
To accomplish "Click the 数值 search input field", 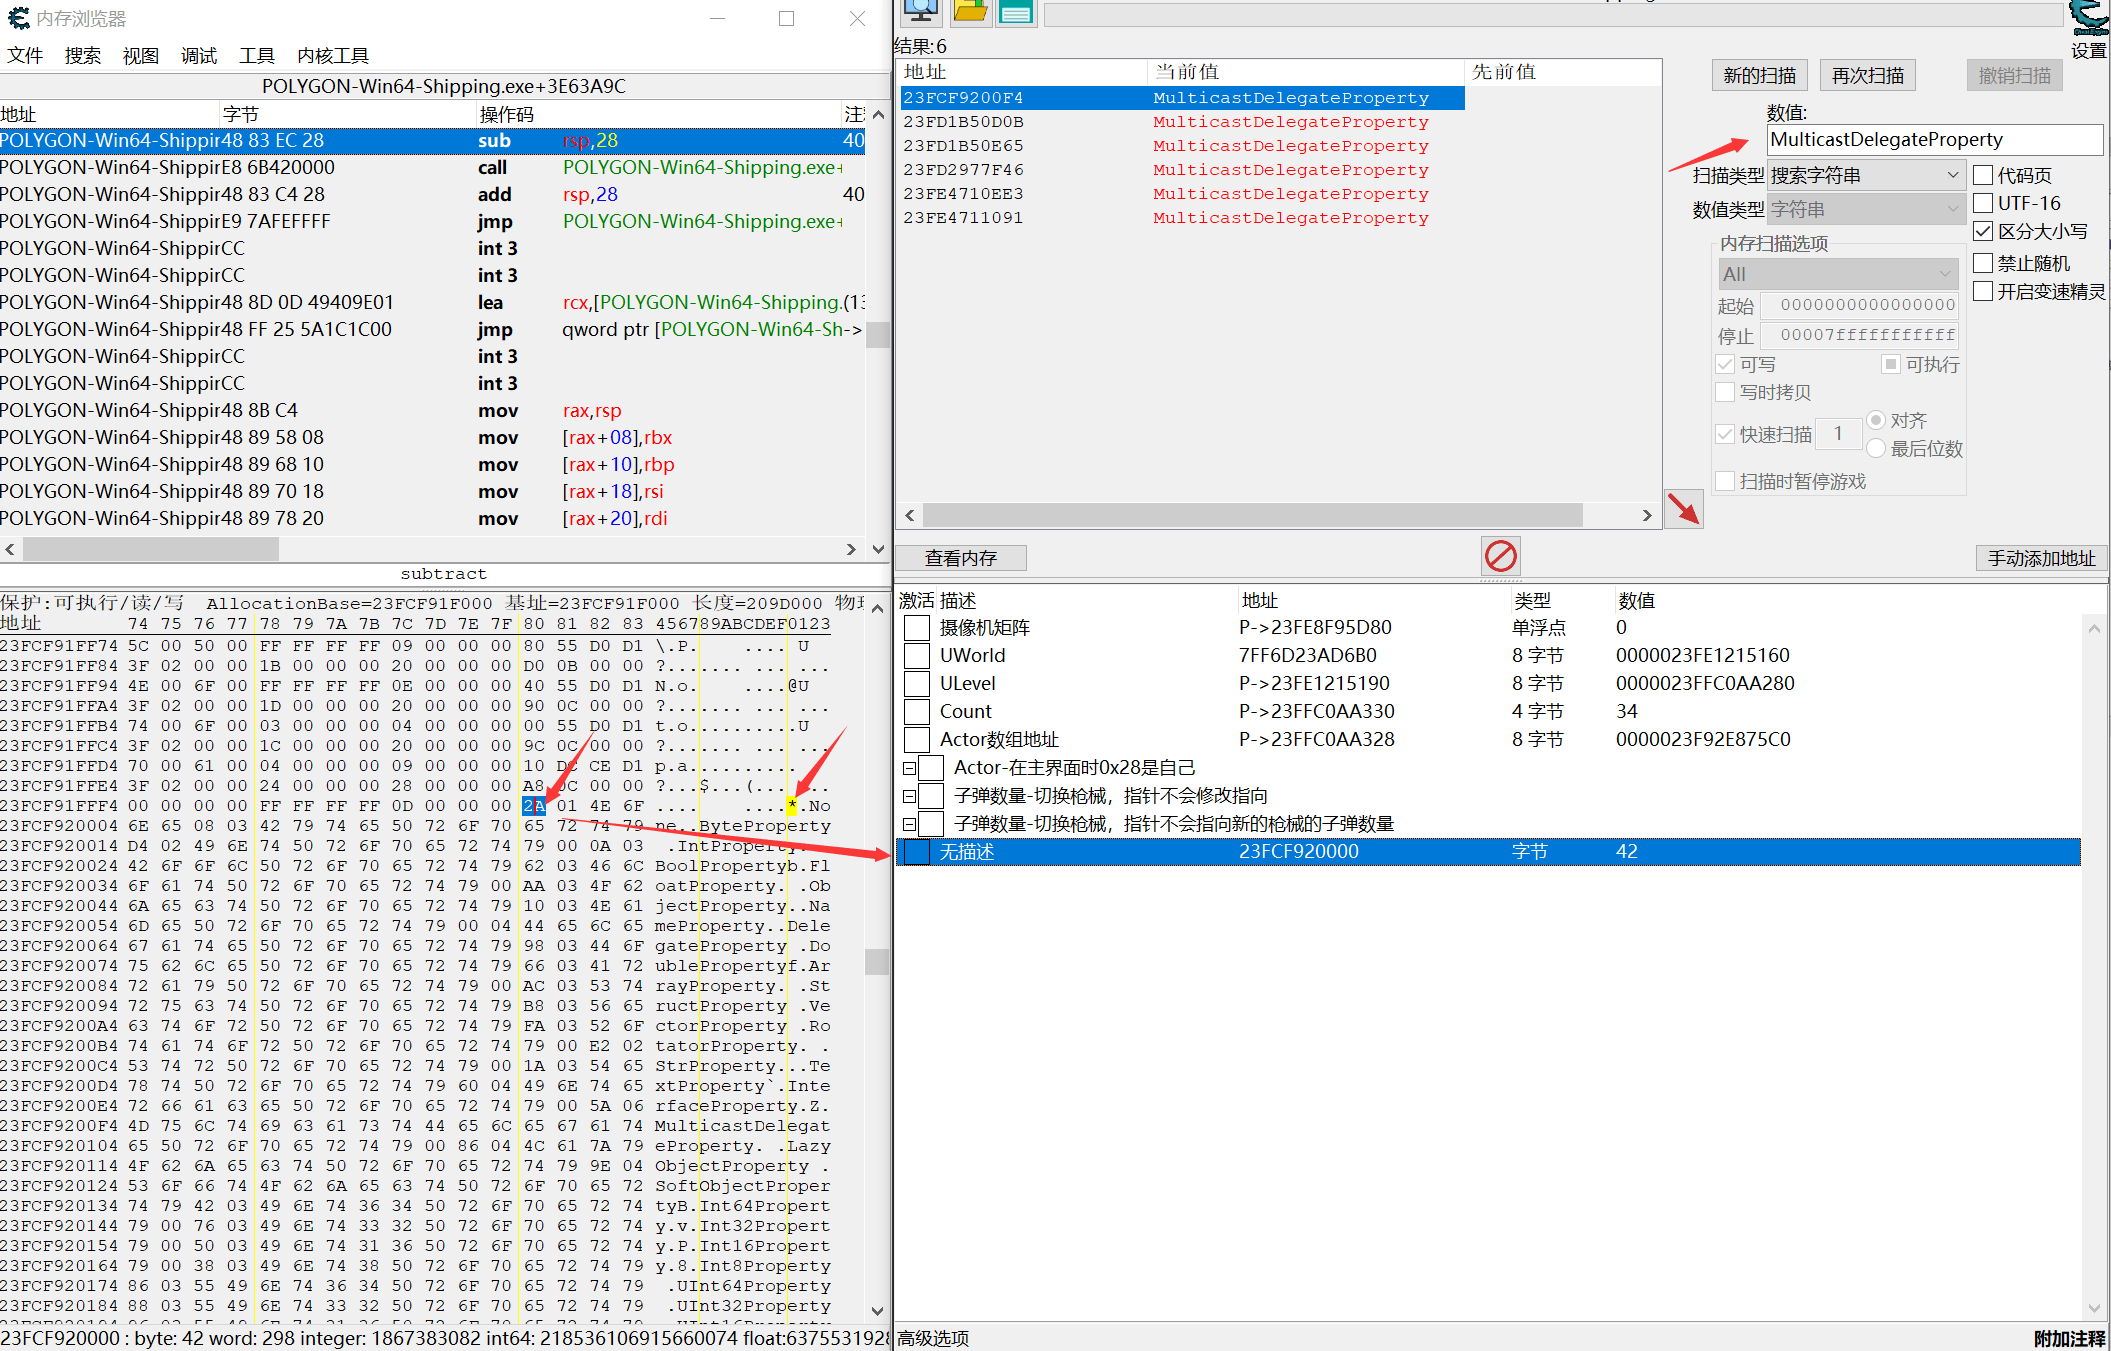I will [1935, 140].
